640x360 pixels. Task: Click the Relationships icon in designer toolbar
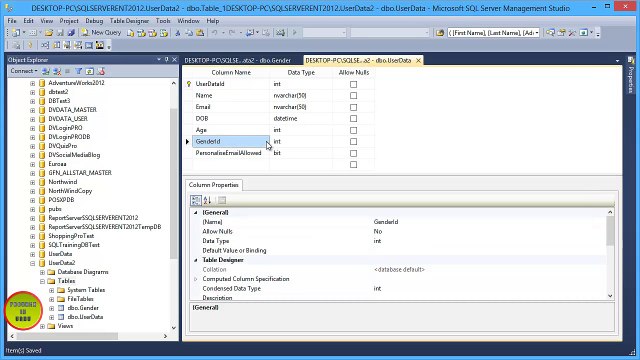(45, 45)
